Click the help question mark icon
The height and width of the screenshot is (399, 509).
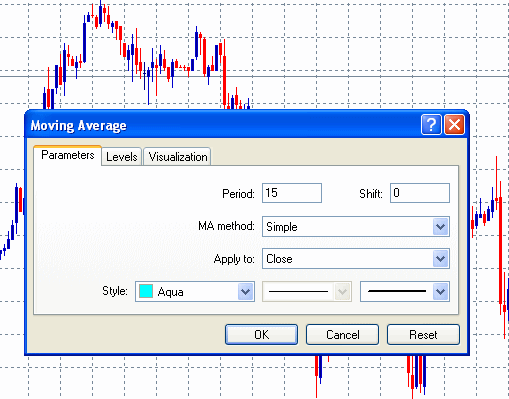[431, 125]
